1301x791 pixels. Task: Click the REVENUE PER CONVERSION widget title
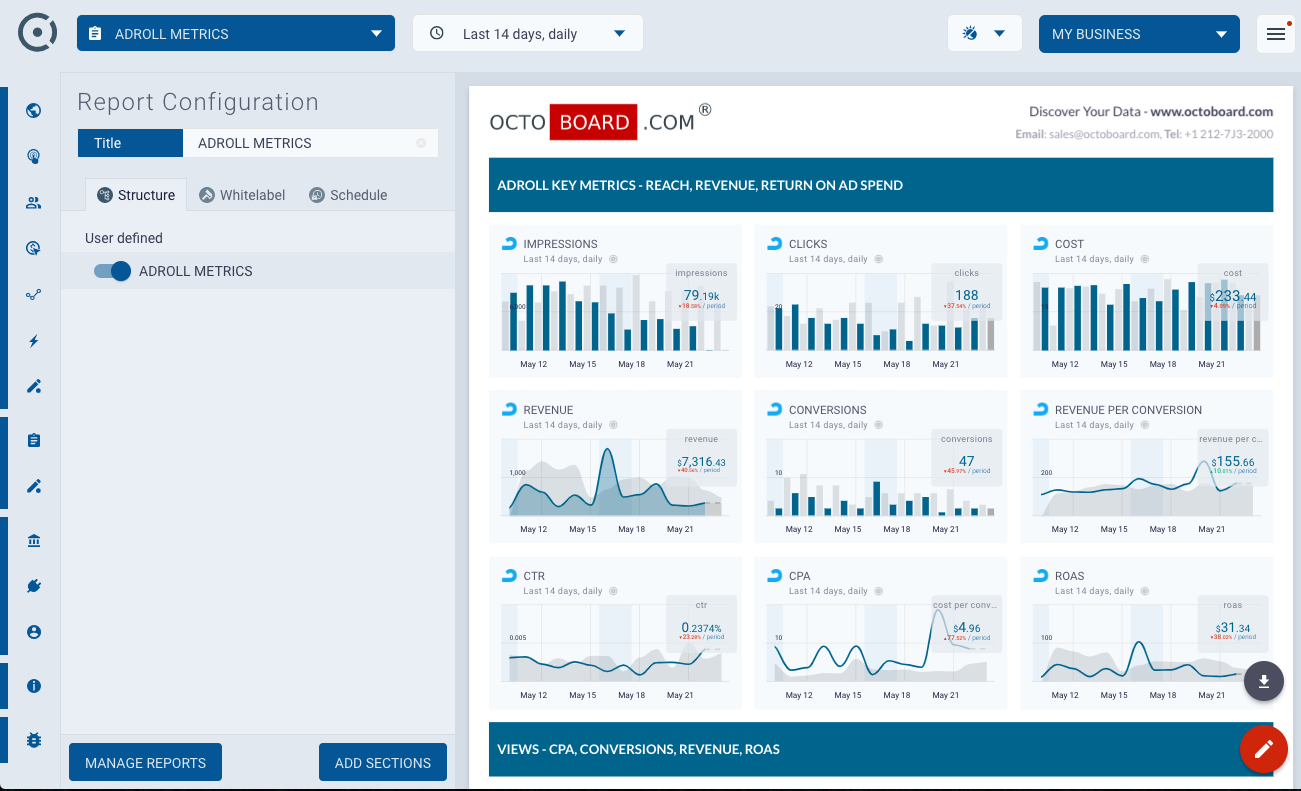click(1128, 410)
